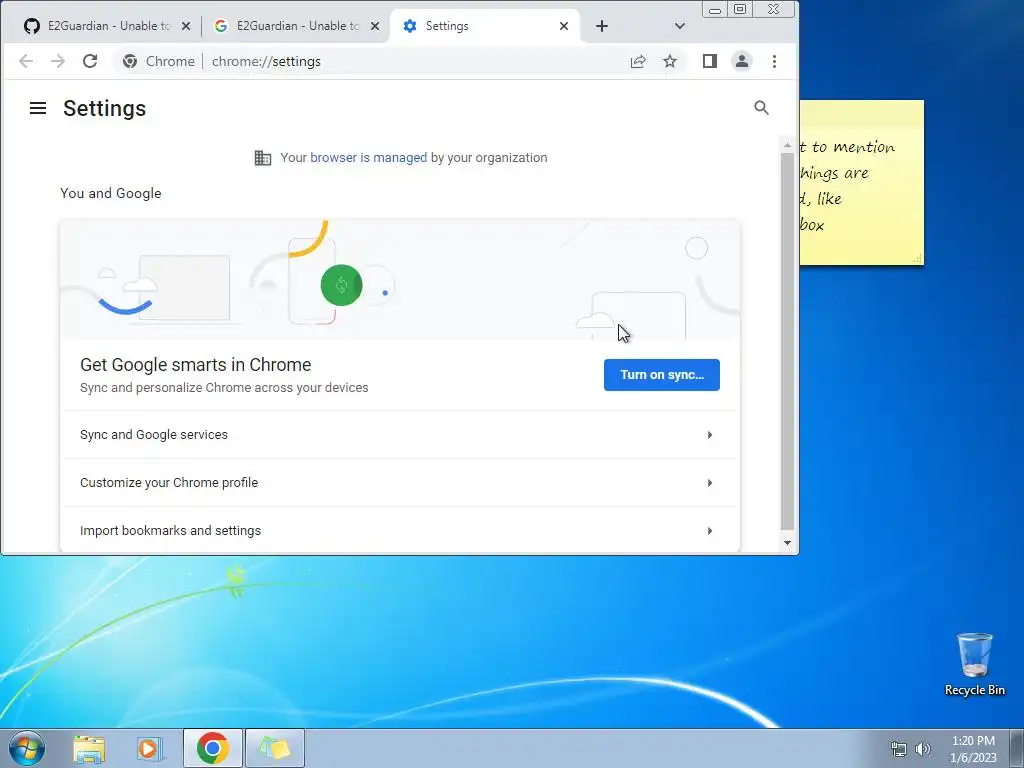Open the Windows Start menu
1024x768 pixels.
[27, 748]
